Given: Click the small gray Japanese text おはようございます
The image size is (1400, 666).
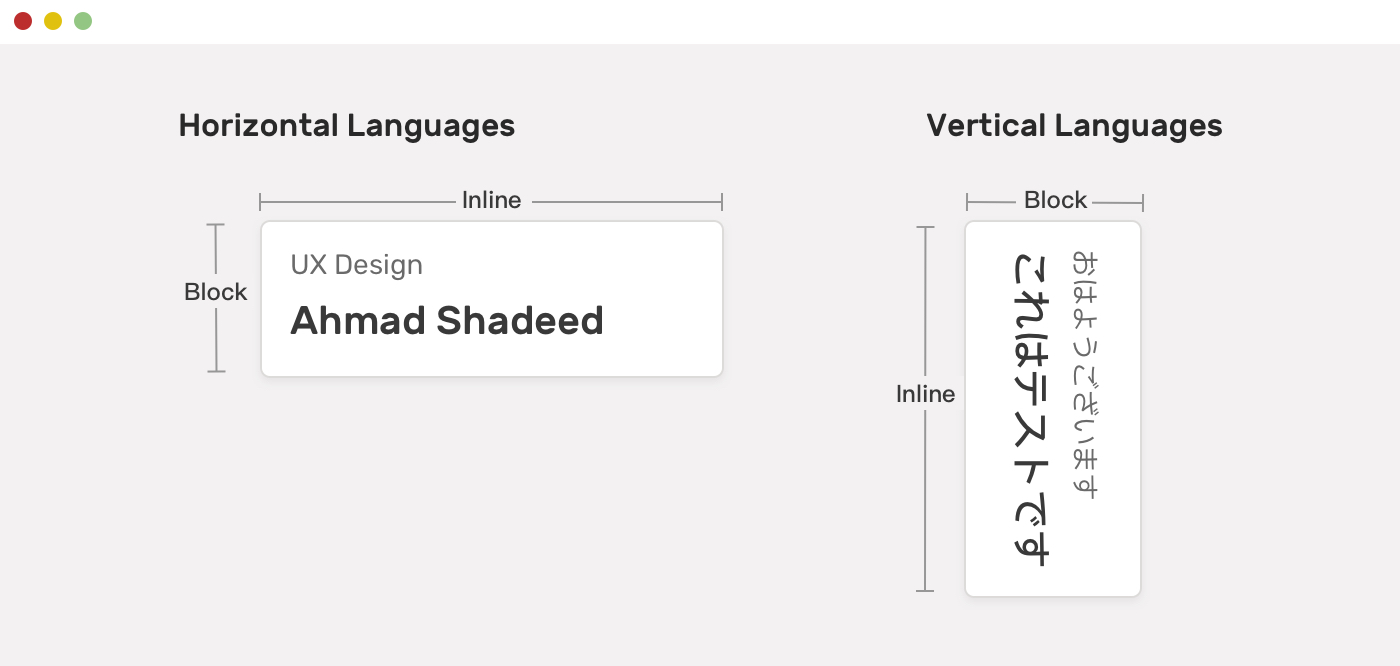Looking at the screenshot, I should 1085,374.
